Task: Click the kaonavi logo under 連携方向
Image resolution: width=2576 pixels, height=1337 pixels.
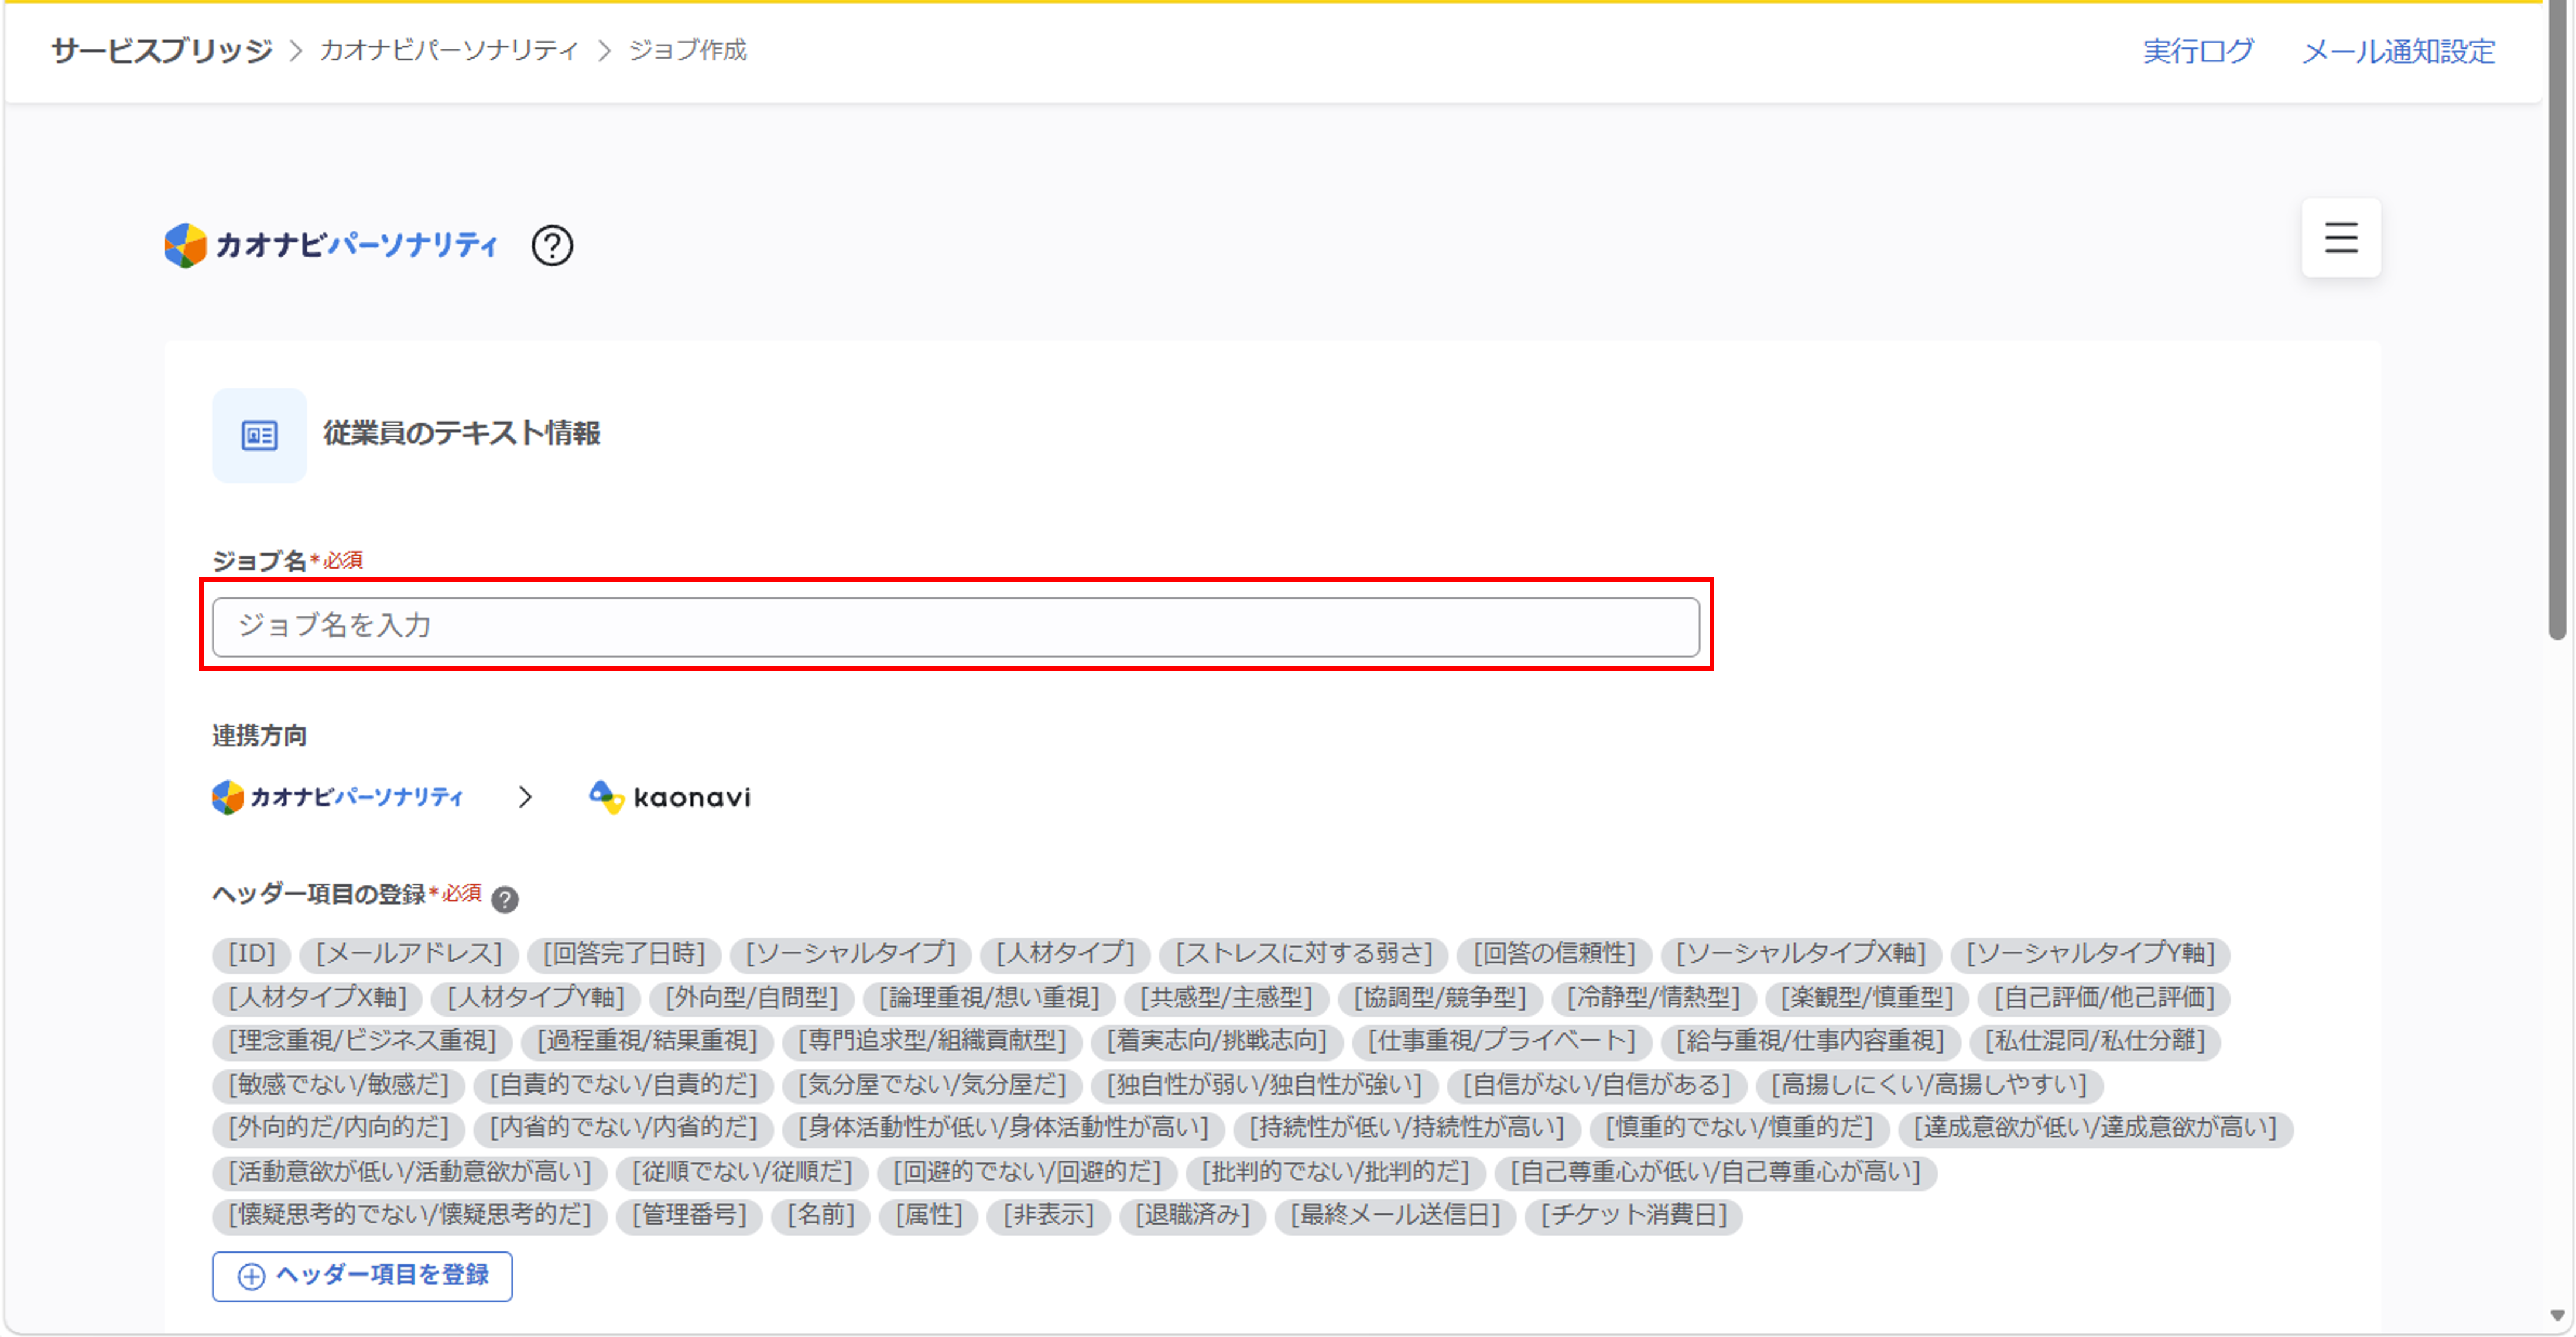Action: (670, 797)
